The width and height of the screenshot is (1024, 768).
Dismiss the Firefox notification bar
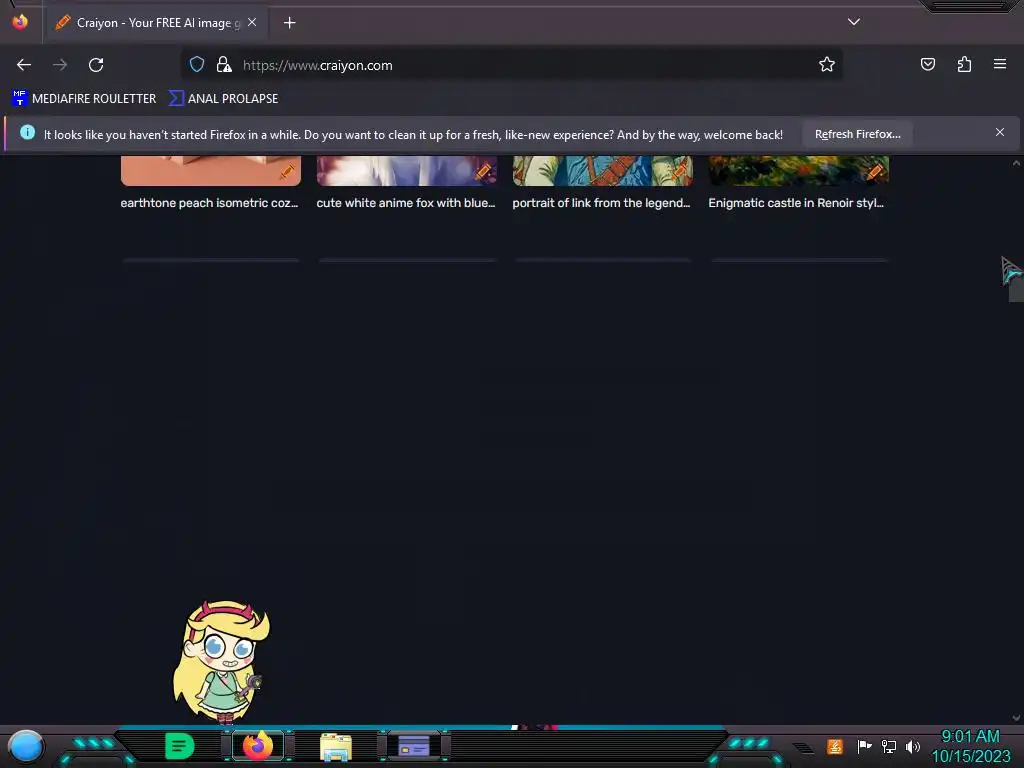click(1000, 133)
